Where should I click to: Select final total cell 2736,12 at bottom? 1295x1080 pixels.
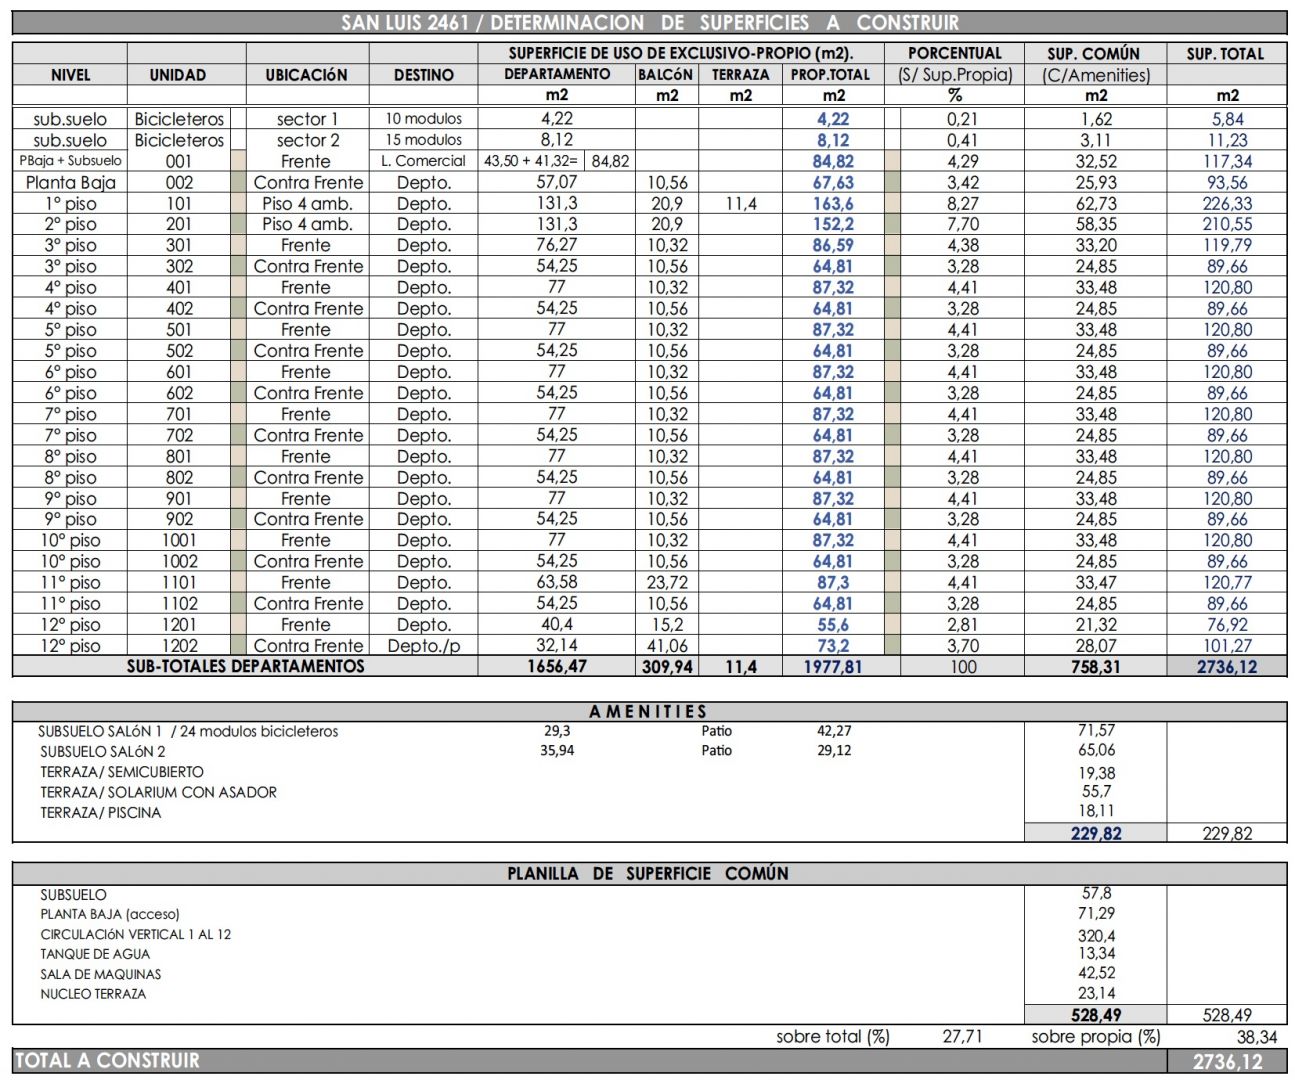[x=1227, y=1061]
